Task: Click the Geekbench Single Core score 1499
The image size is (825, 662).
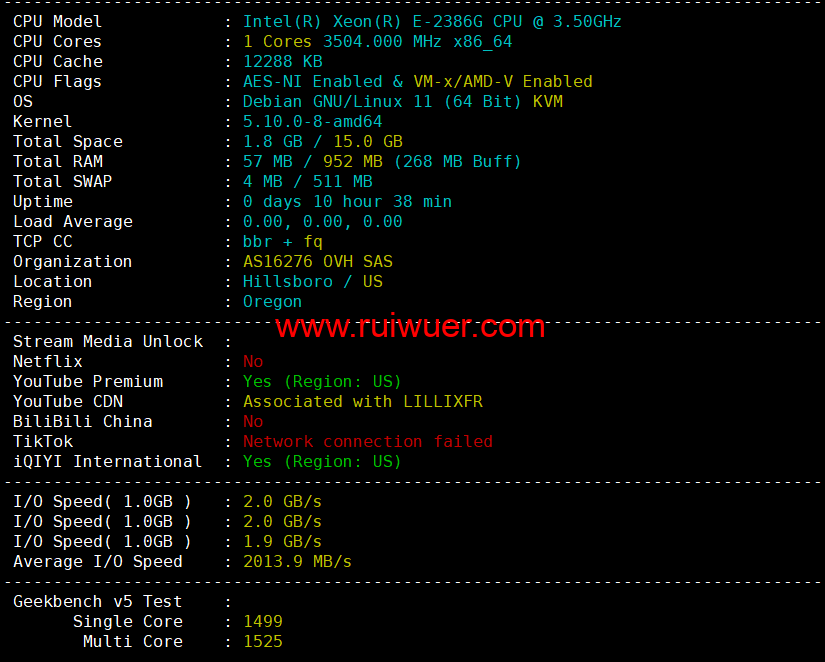Action: pos(263,621)
